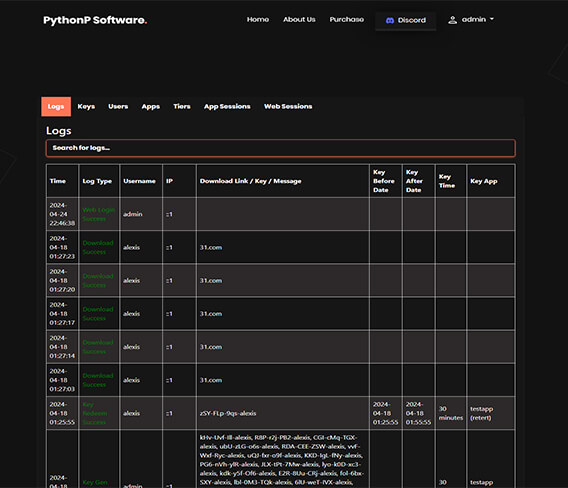Image resolution: width=568 pixels, height=488 pixels.
Task: Click Key Before Date column header
Action: pos(384,181)
